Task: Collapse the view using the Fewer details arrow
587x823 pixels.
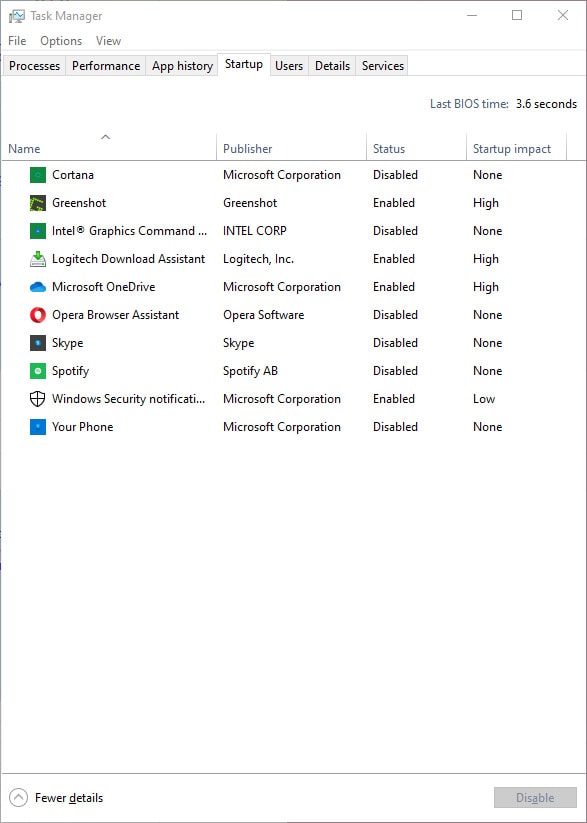Action: (x=18, y=798)
